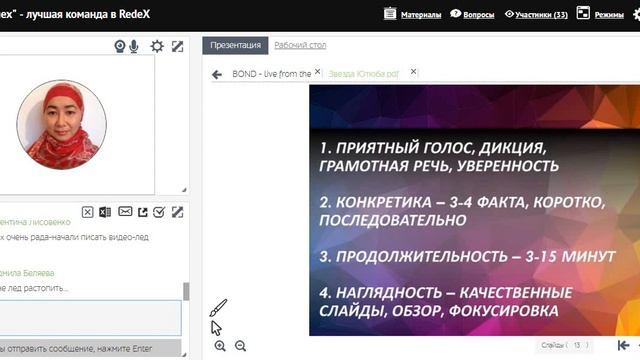
Task: Close the Звезда Ютюба.pdf tab
Action: (x=413, y=71)
